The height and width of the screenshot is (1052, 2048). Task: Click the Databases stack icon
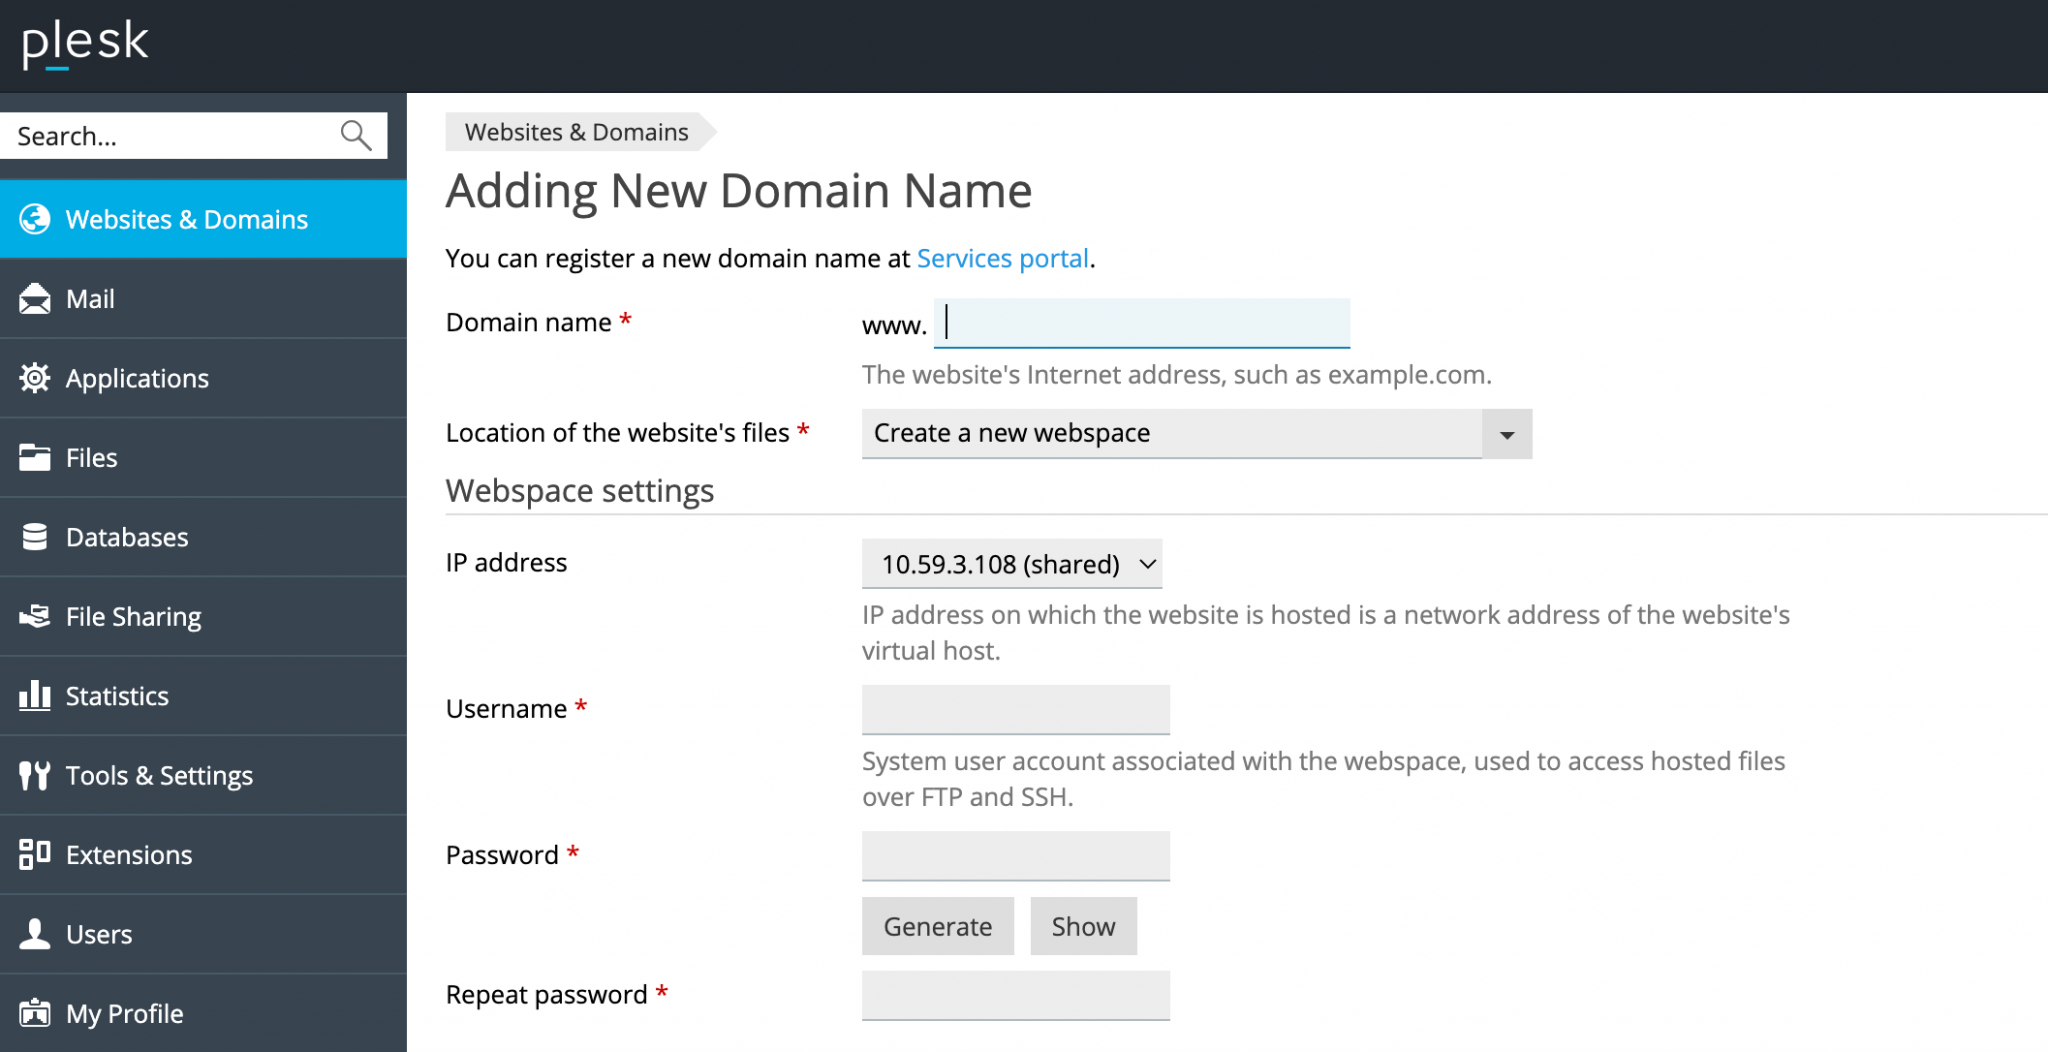35,536
